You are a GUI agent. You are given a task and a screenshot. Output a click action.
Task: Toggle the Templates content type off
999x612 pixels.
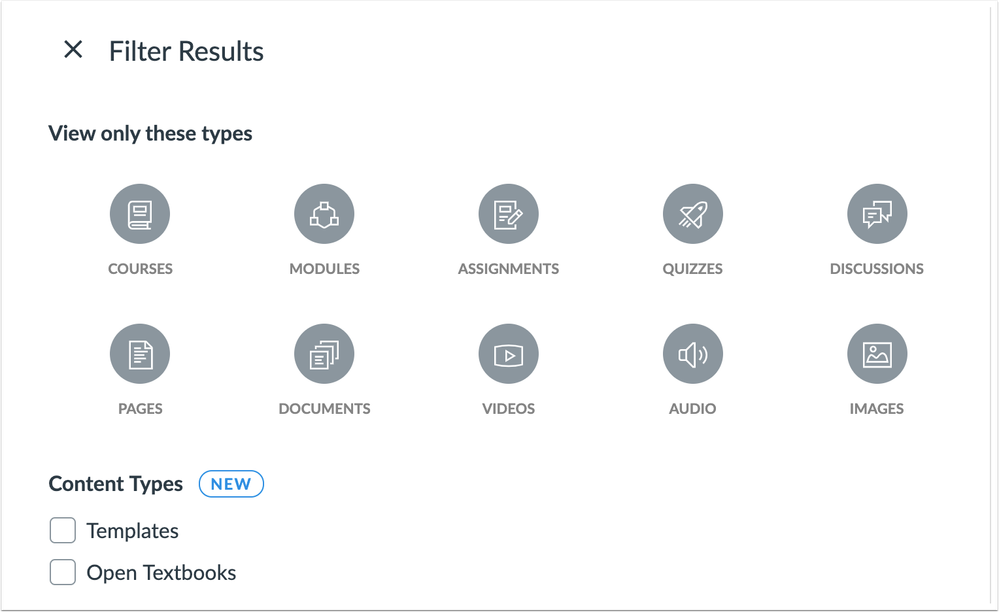62,530
